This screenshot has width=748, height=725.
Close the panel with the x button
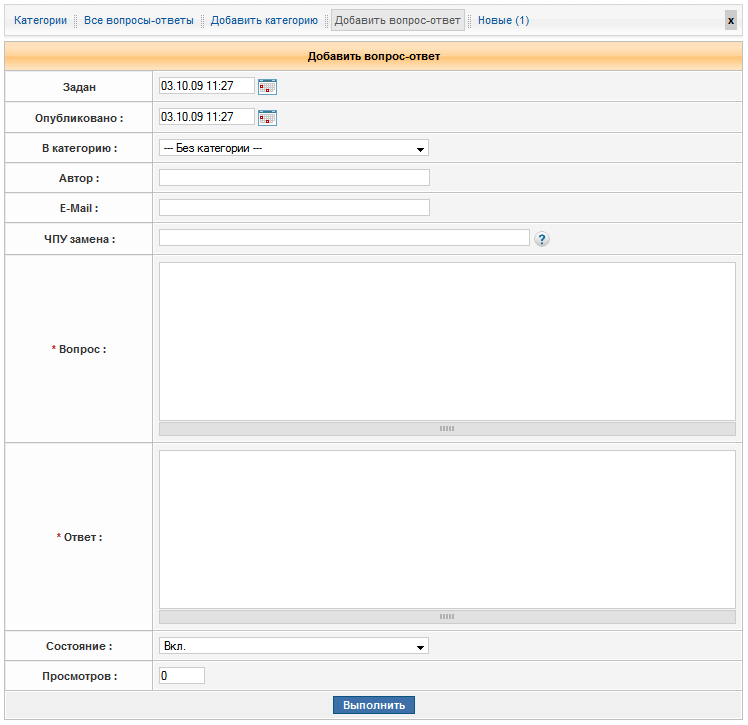[731, 20]
